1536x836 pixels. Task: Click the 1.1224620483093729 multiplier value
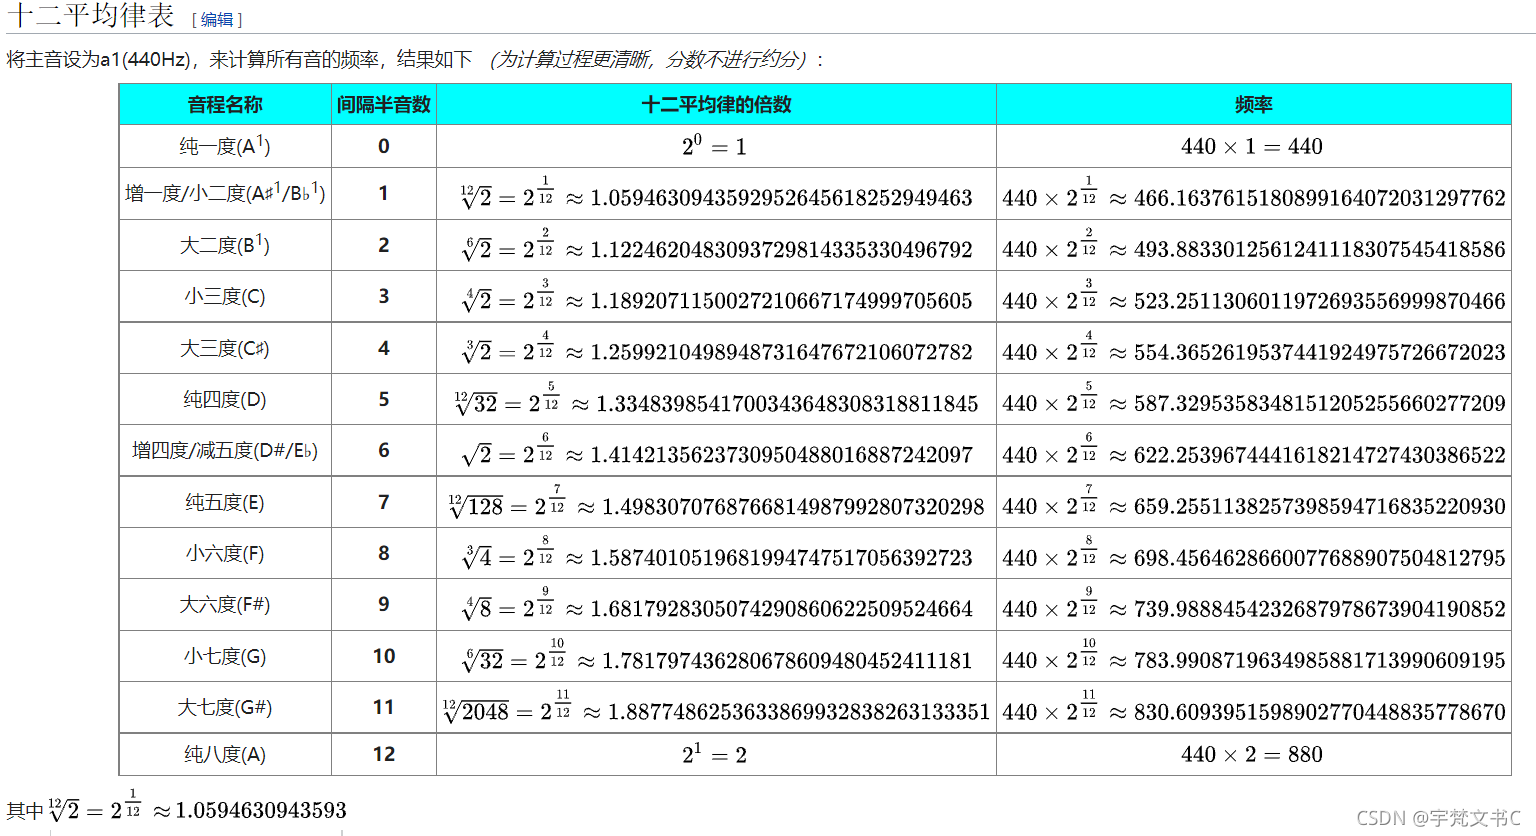pos(781,249)
